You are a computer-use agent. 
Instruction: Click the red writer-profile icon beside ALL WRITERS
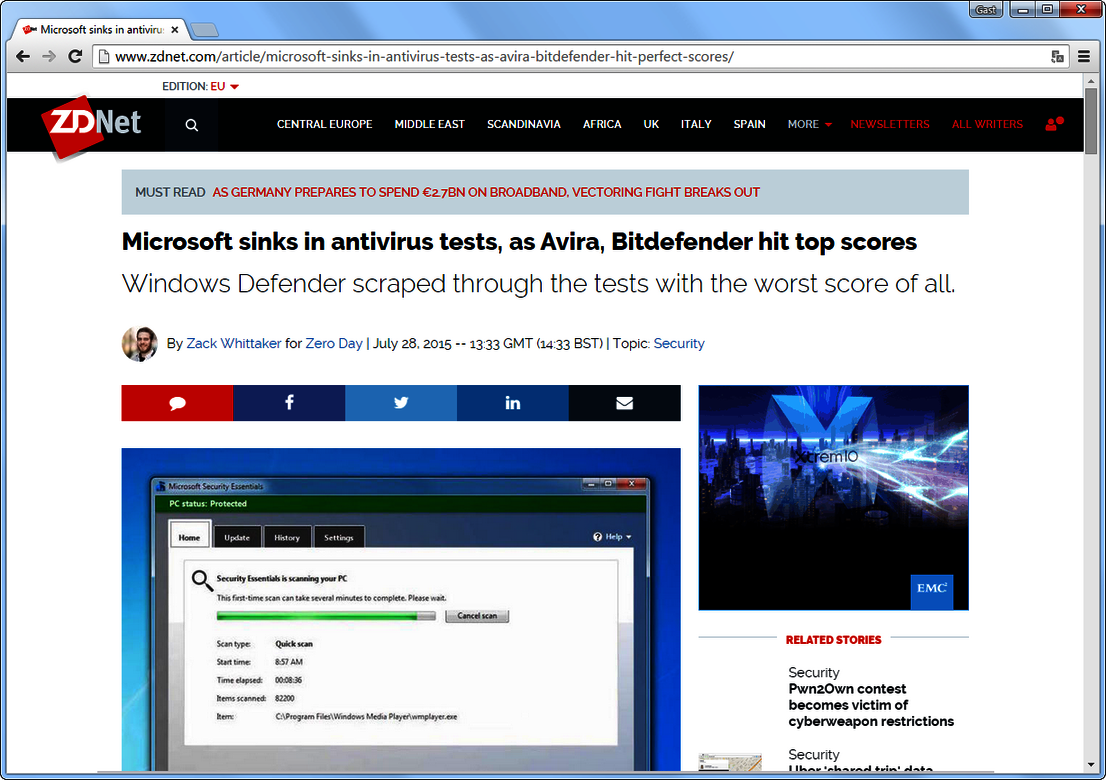tap(1054, 124)
